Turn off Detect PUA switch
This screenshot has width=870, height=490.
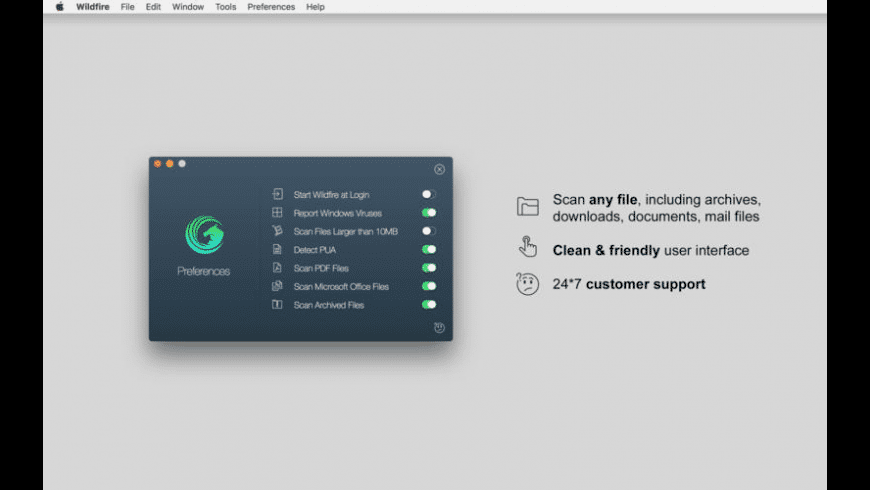point(428,249)
